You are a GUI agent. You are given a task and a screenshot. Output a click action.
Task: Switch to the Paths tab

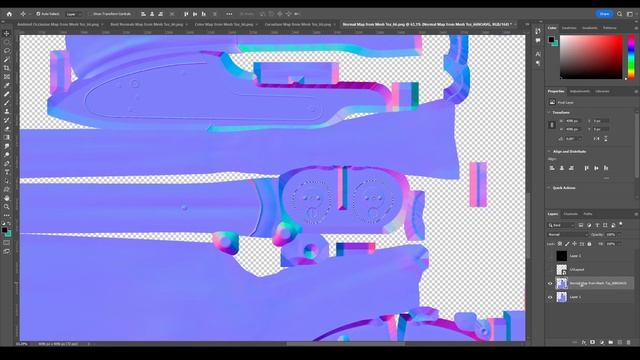pyautogui.click(x=588, y=214)
